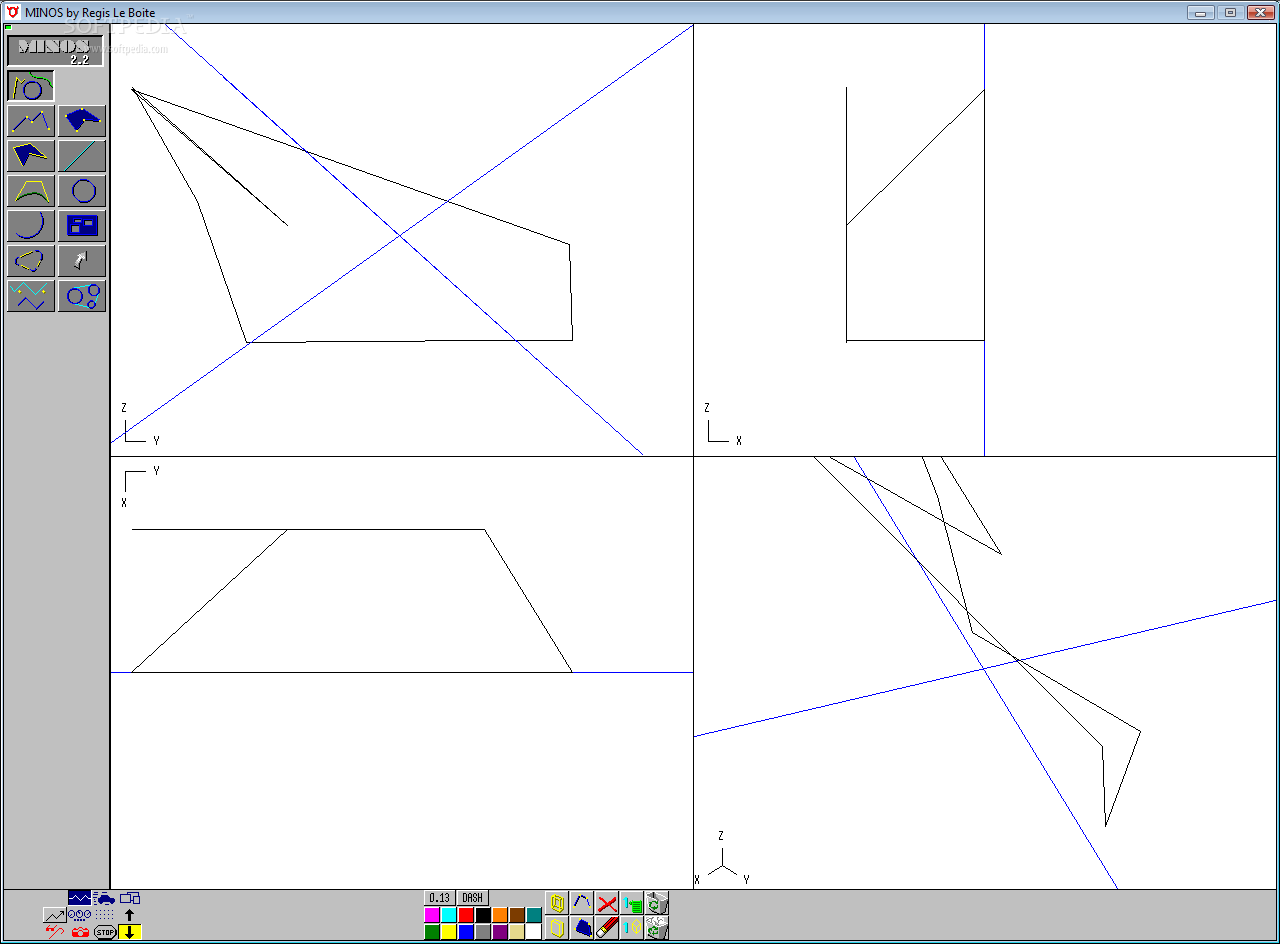The width and height of the screenshot is (1280, 944).
Task: Click the filled blue surface icon
Action: click(582, 928)
